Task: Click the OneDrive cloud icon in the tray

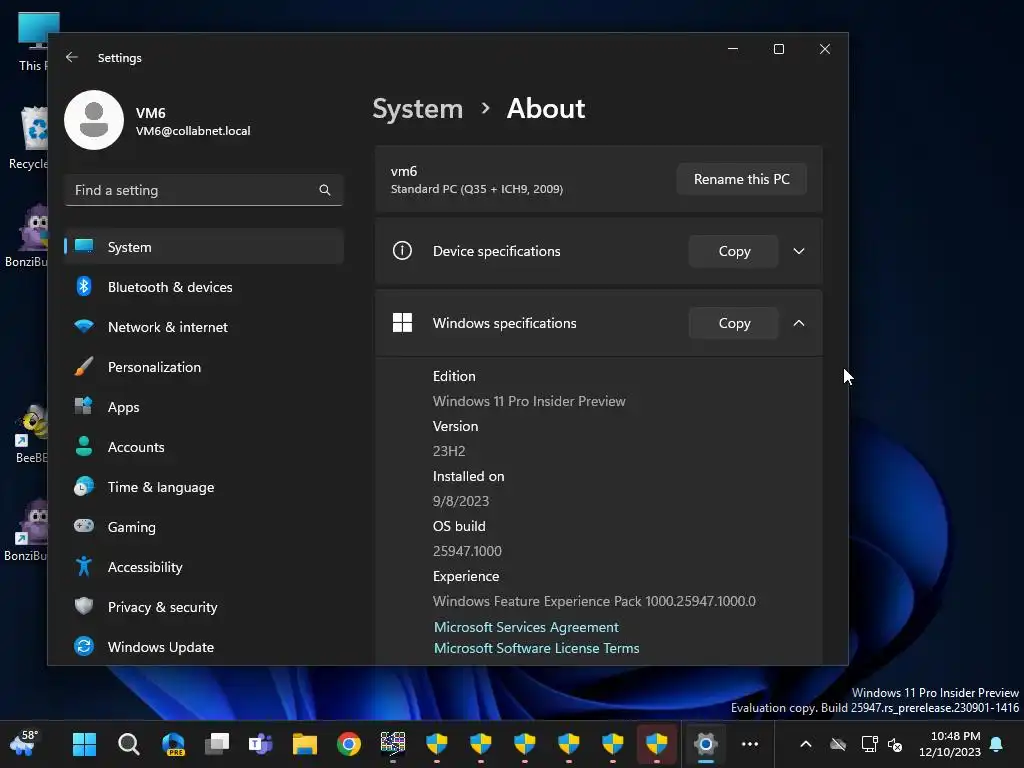Action: [x=838, y=744]
